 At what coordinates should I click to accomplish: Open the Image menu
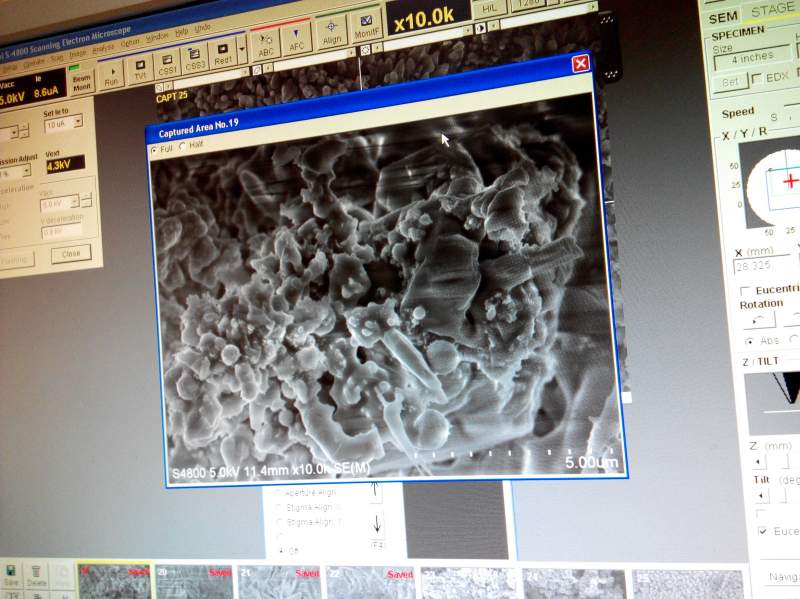[x=78, y=54]
